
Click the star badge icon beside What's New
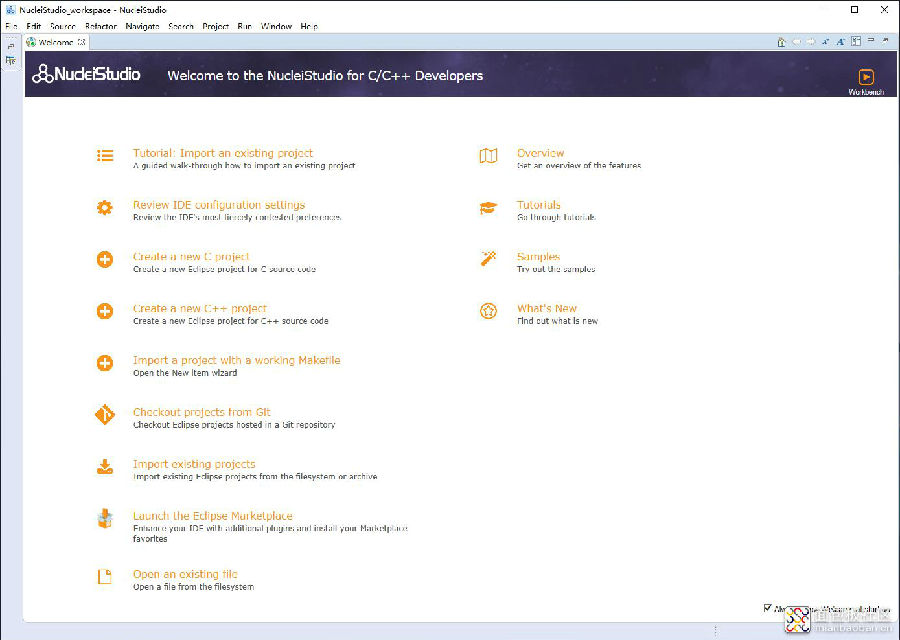[488, 311]
